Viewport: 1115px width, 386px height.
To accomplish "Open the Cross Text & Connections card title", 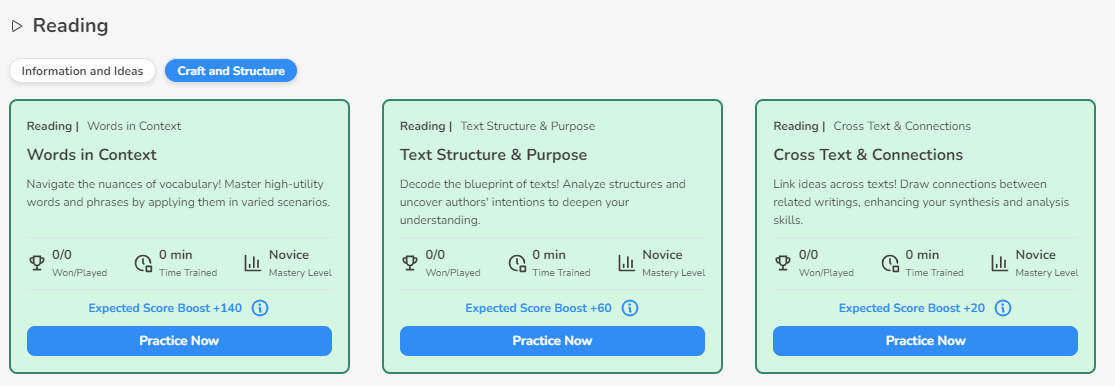I will [x=868, y=154].
